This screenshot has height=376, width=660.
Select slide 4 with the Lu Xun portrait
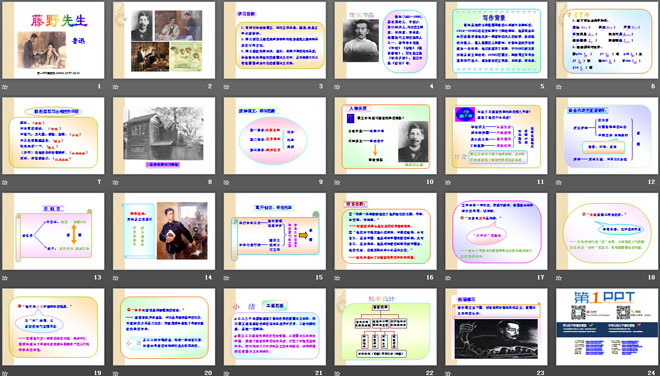coord(385,40)
